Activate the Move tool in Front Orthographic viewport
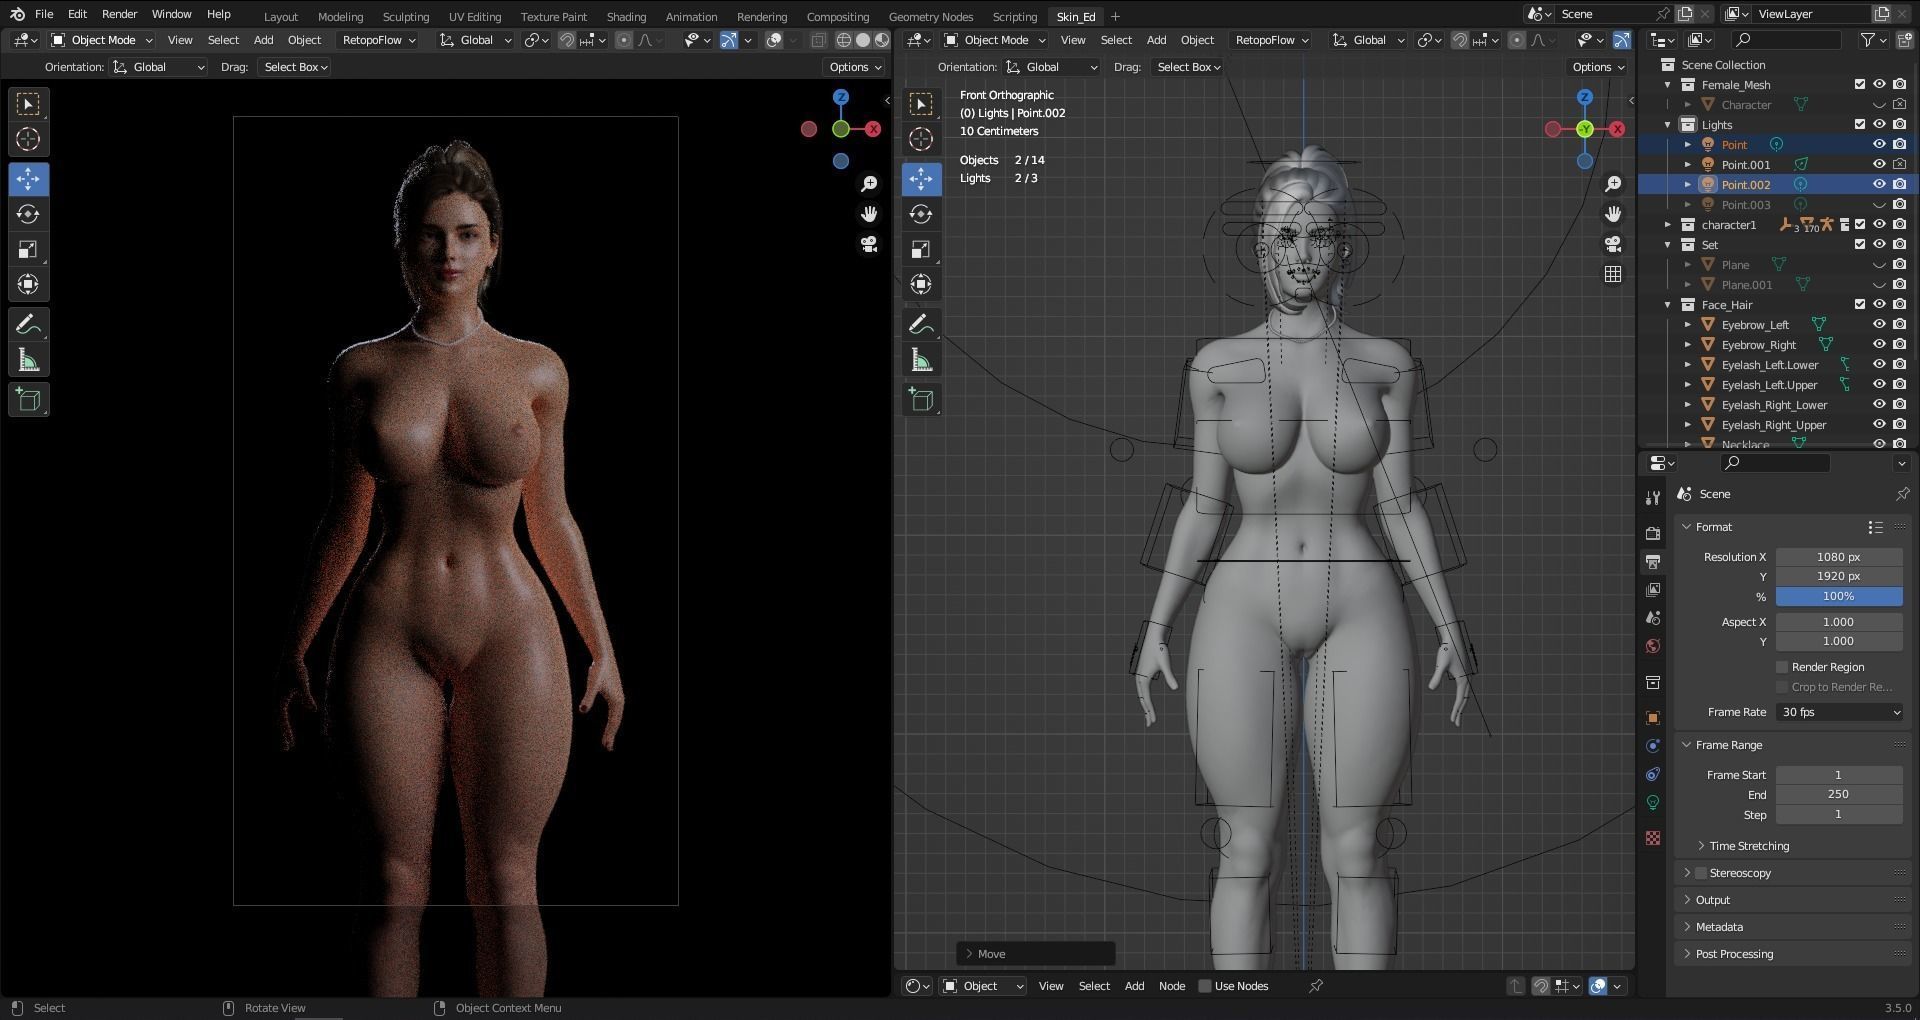The width and height of the screenshot is (1920, 1020). point(921,179)
